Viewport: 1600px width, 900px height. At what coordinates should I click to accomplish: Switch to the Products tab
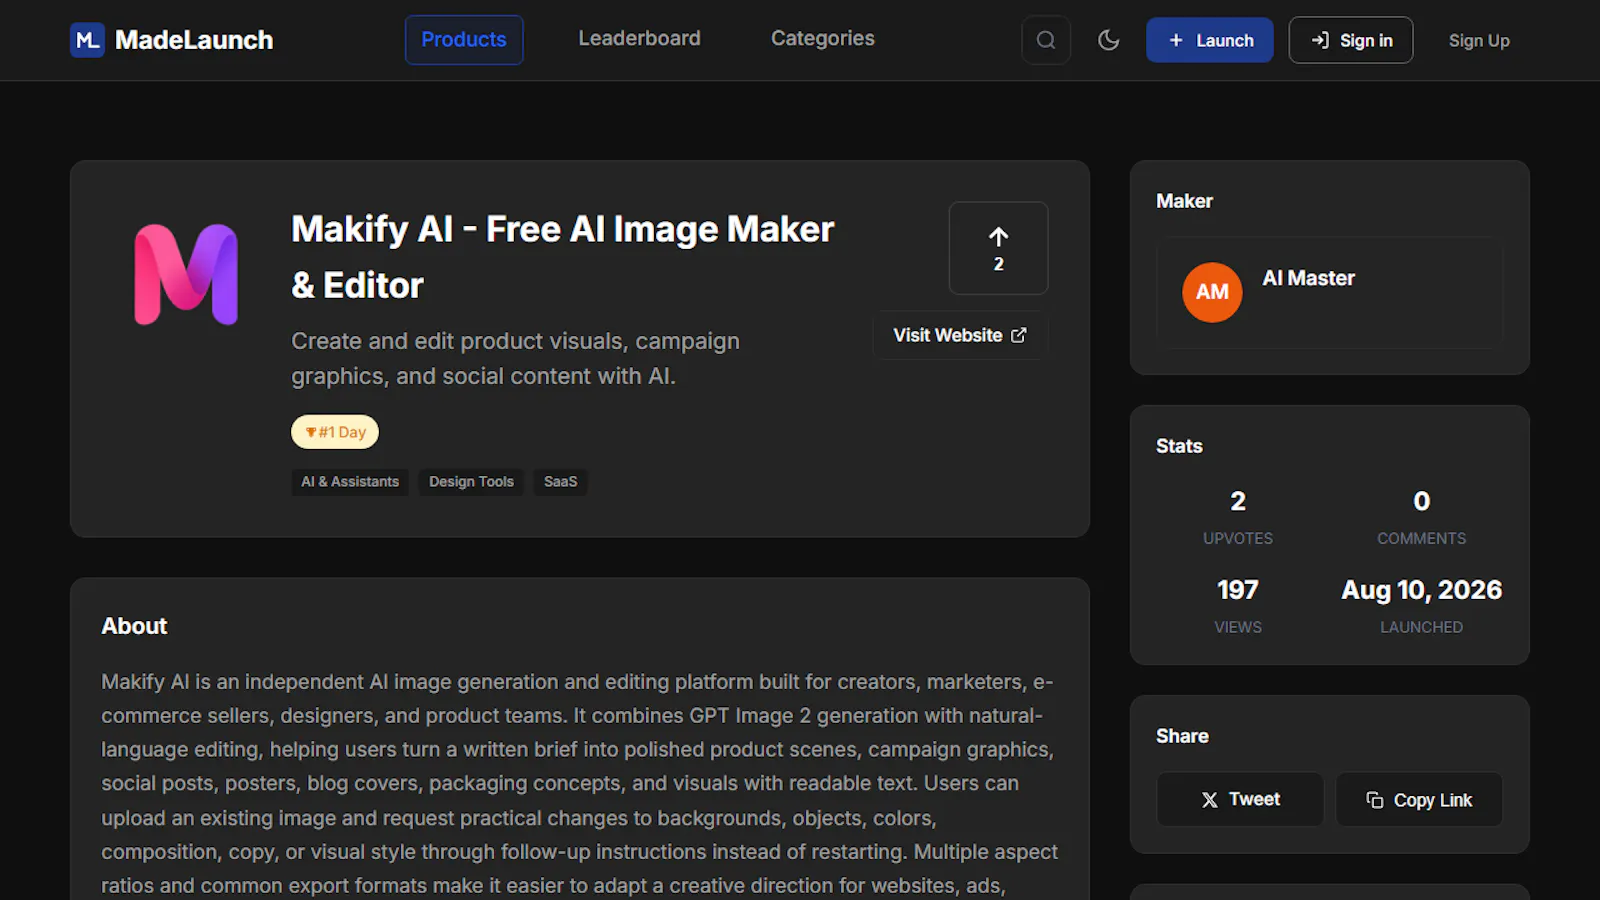pyautogui.click(x=464, y=40)
